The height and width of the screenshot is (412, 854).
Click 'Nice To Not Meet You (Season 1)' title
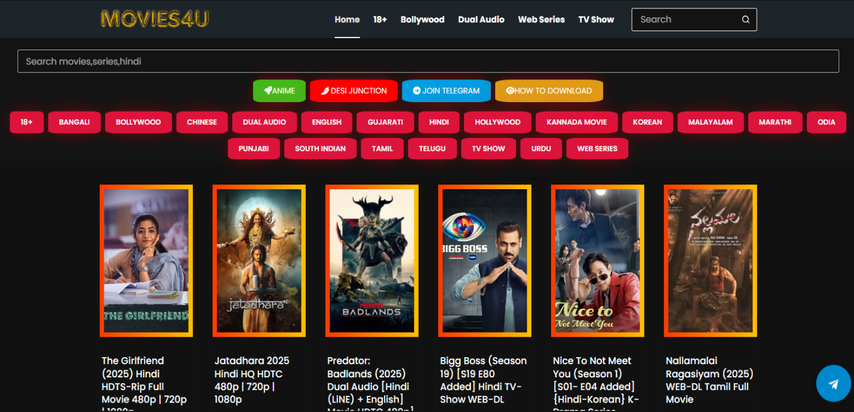(x=594, y=384)
